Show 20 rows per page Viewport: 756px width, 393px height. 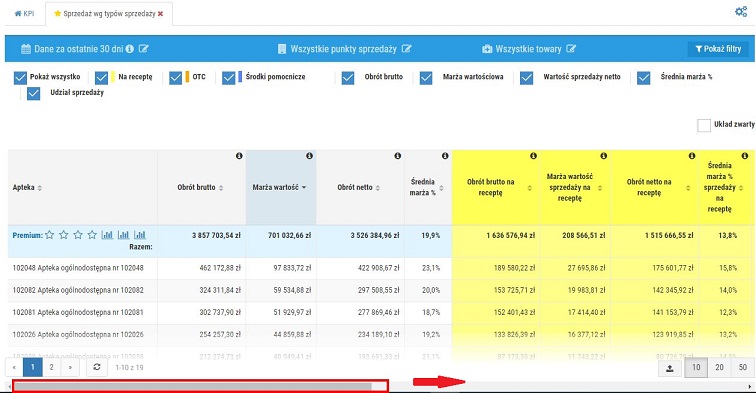click(x=719, y=367)
